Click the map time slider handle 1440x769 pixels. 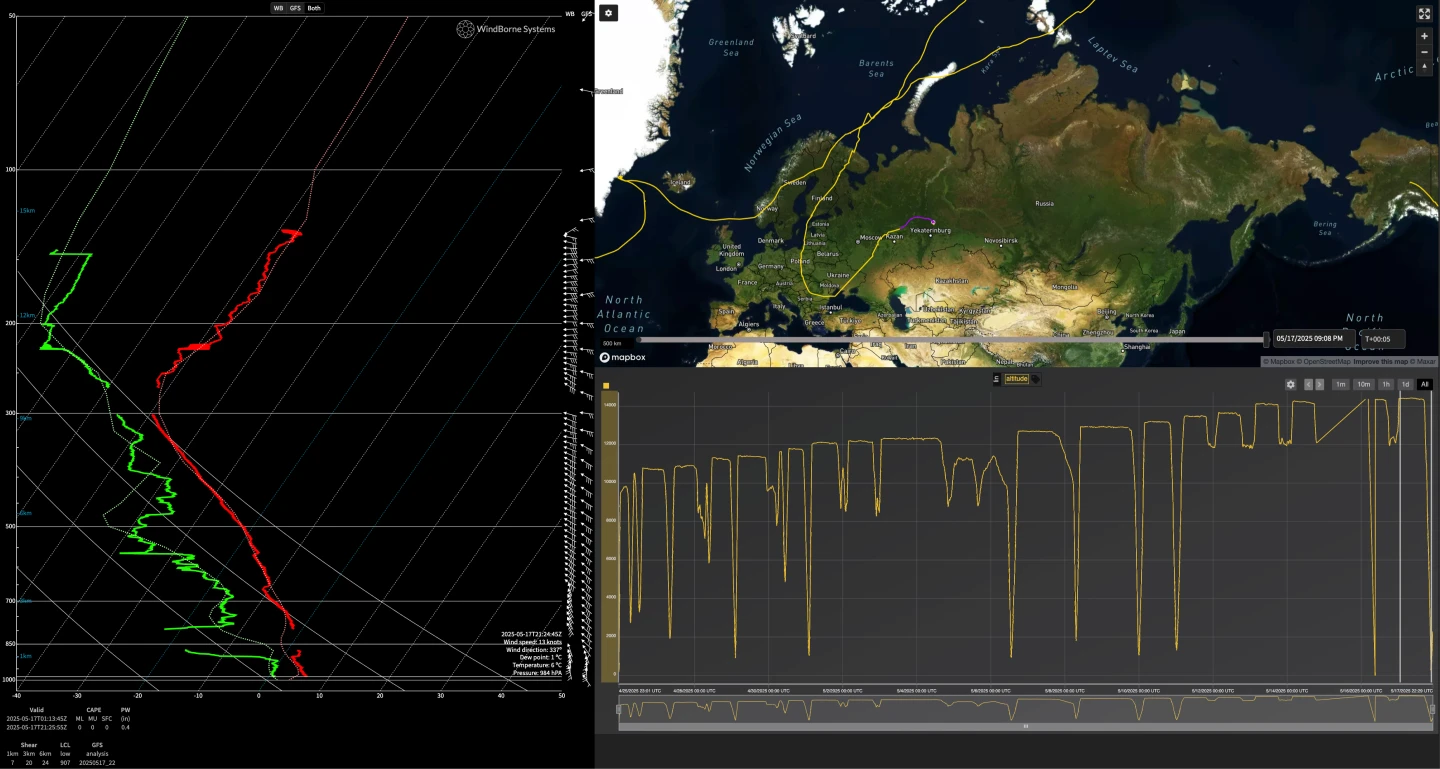(1266, 340)
